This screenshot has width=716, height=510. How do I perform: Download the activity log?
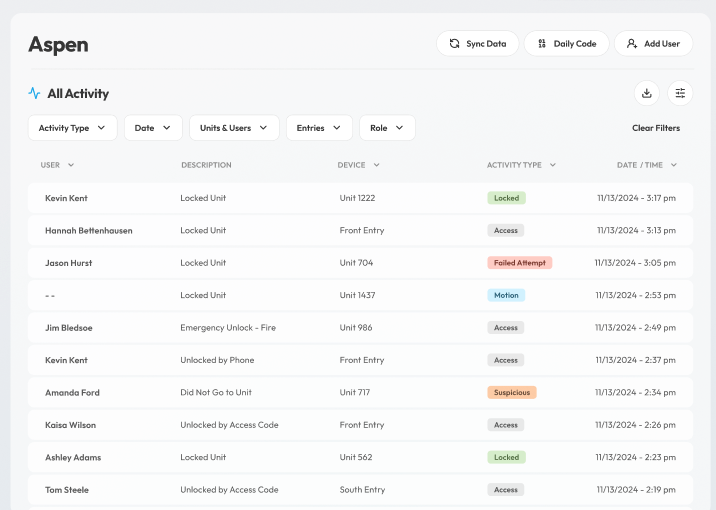click(x=647, y=93)
